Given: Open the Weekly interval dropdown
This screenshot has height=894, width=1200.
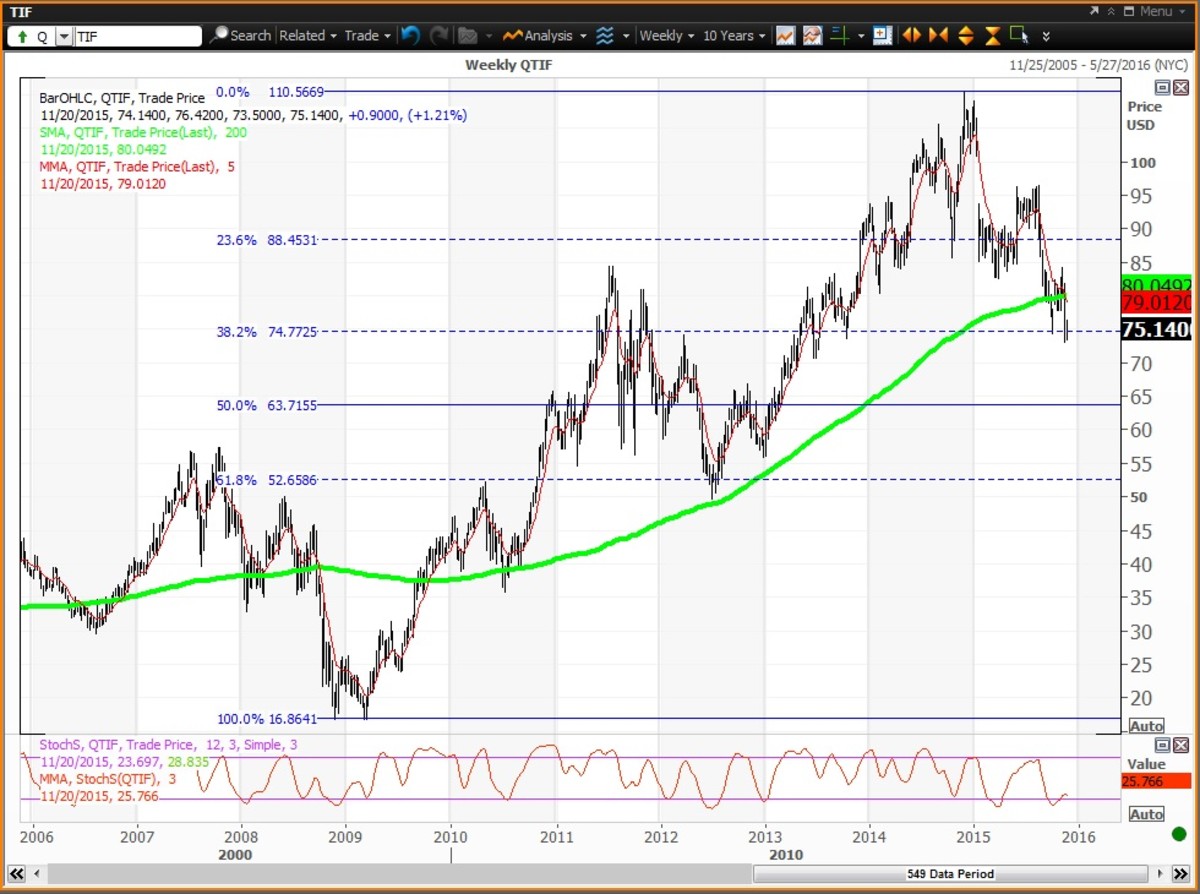Looking at the screenshot, I should pos(666,36).
